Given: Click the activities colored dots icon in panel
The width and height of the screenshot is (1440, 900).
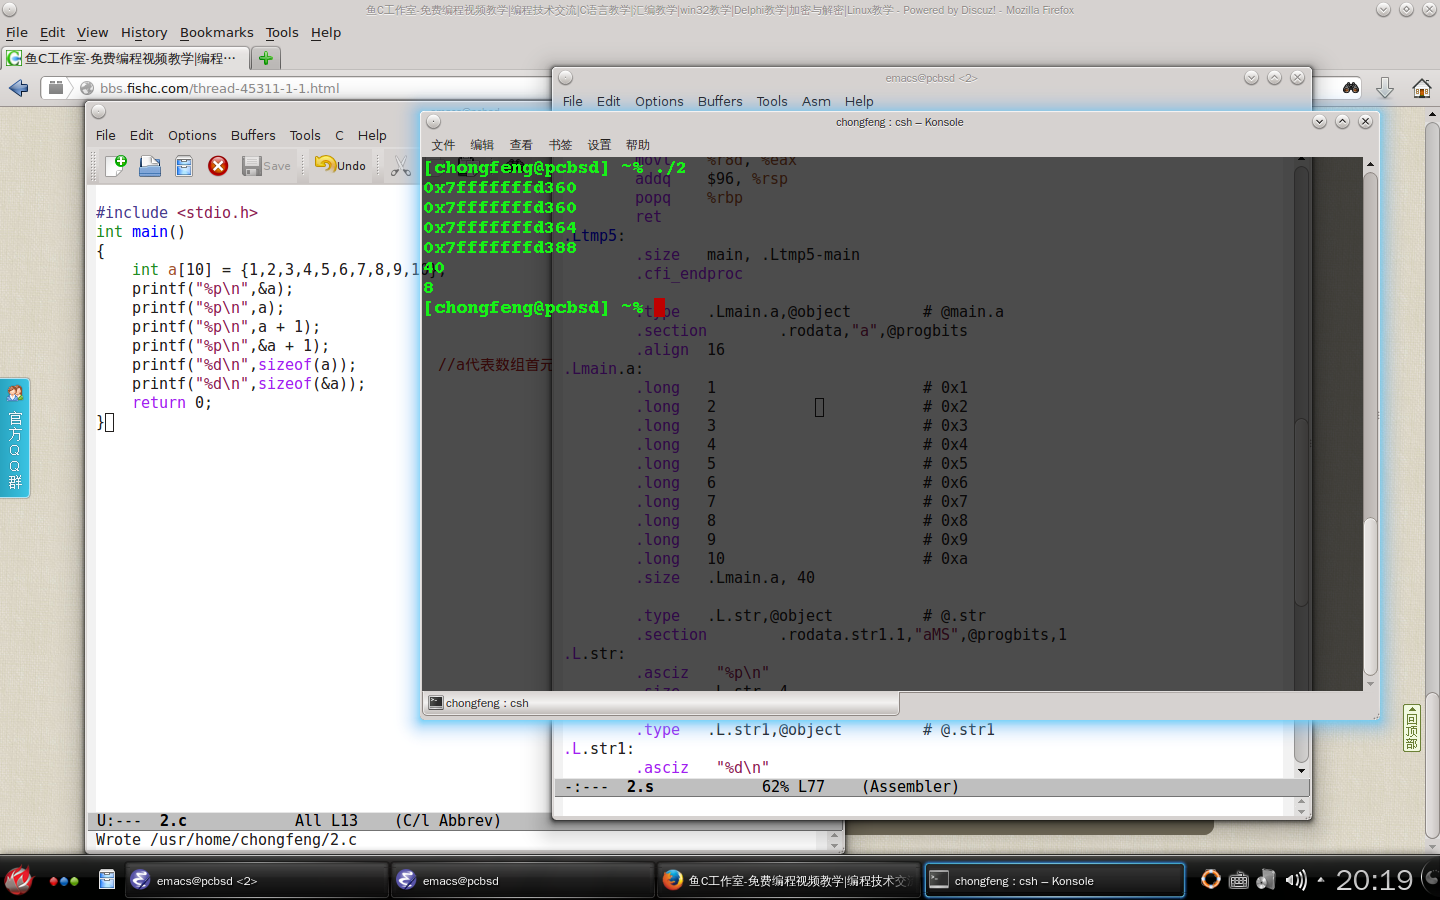Looking at the screenshot, I should (x=64, y=881).
